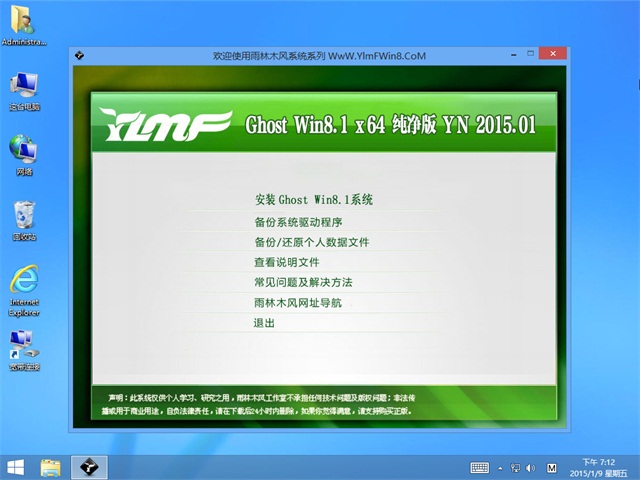Open the touch keyboard from the taskbar
The height and width of the screenshot is (480, 640).
480,467
